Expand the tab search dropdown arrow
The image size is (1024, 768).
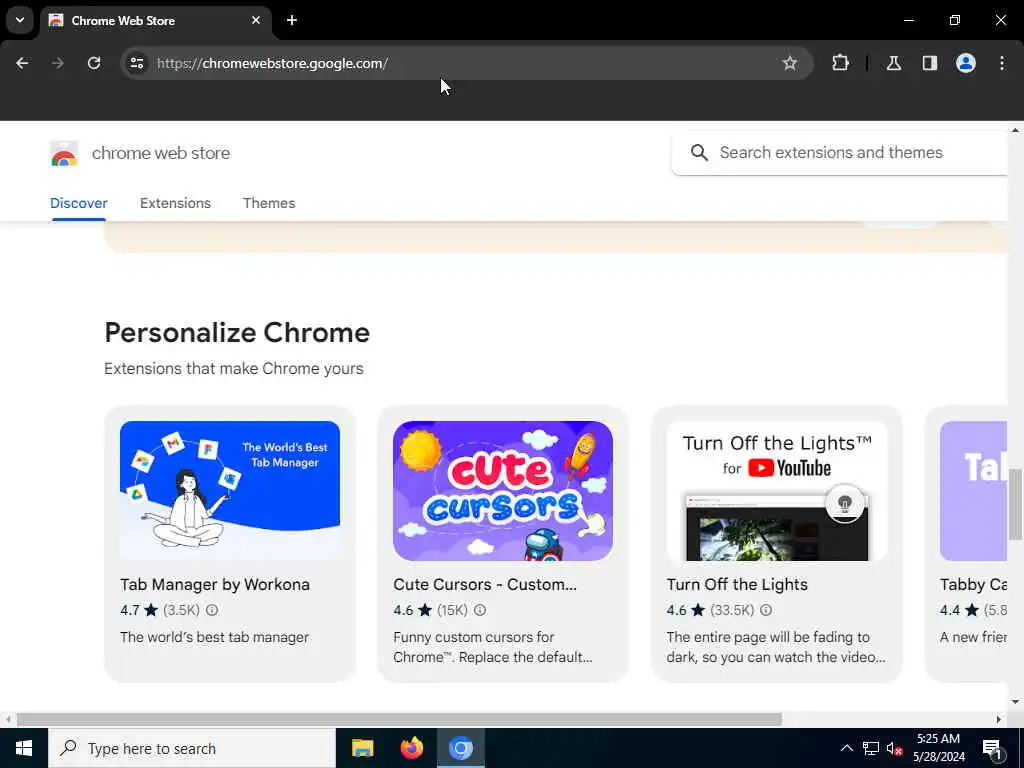[20, 20]
